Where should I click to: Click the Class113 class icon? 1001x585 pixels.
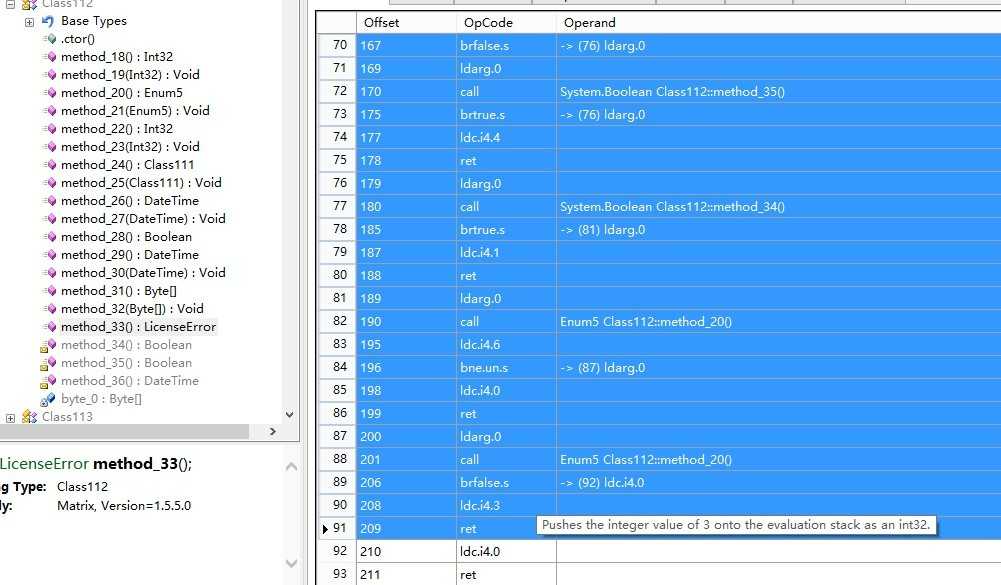pos(29,417)
